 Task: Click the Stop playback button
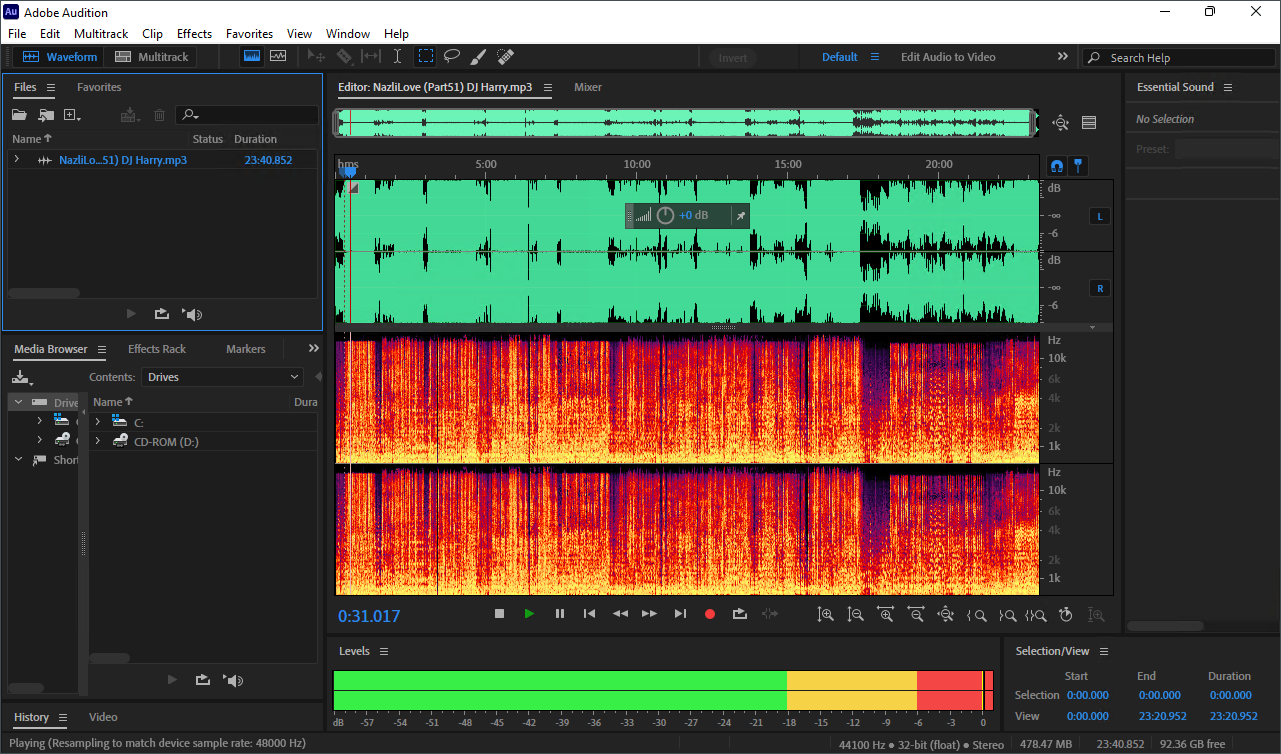pyautogui.click(x=499, y=614)
